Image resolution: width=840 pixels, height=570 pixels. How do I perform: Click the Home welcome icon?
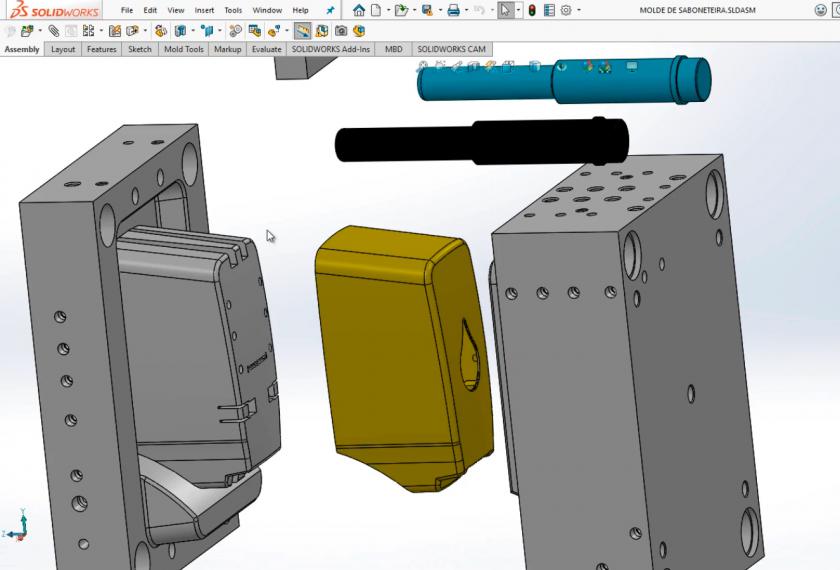click(359, 10)
